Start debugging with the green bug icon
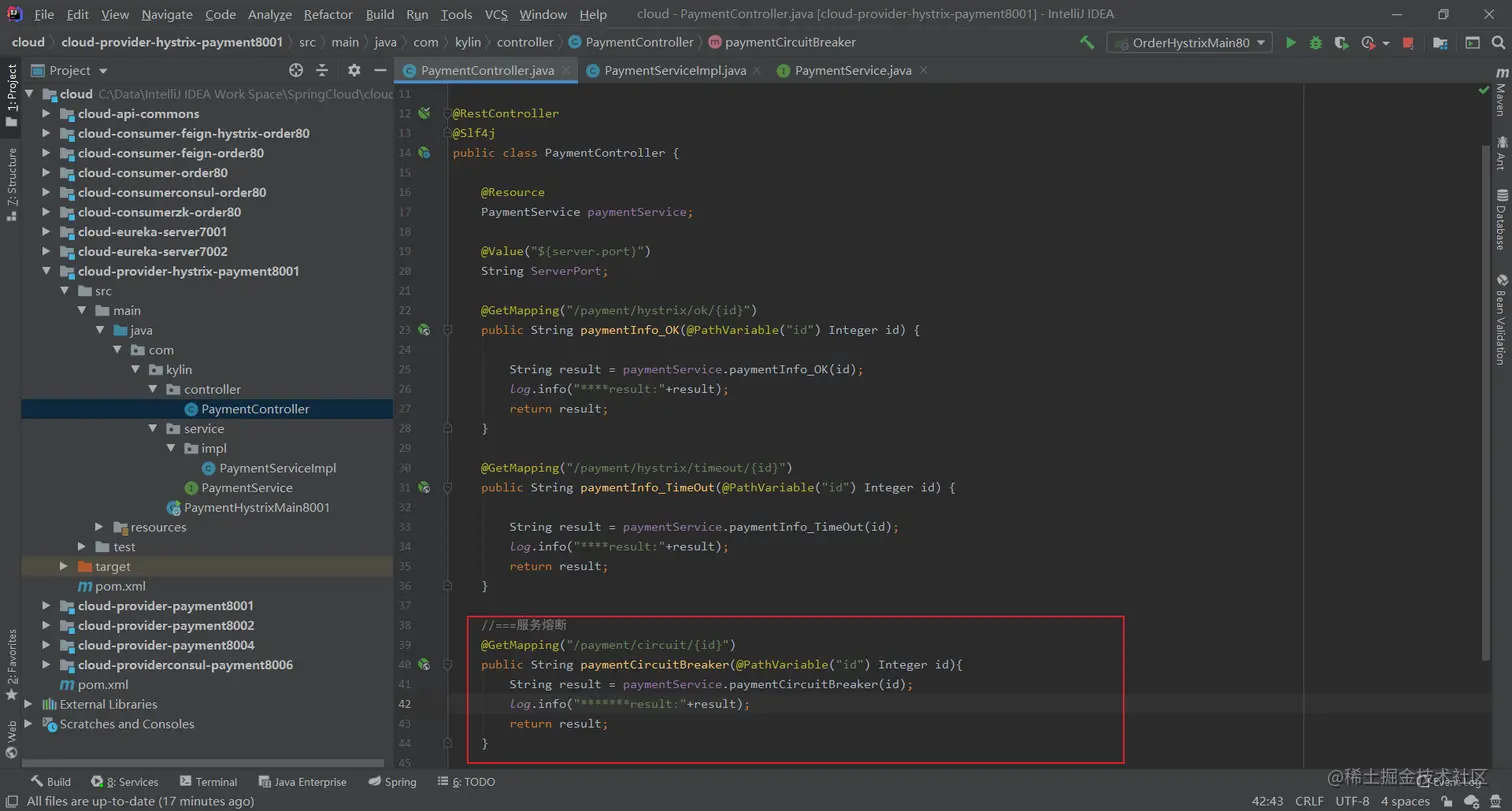Image resolution: width=1512 pixels, height=811 pixels. 1316,43
